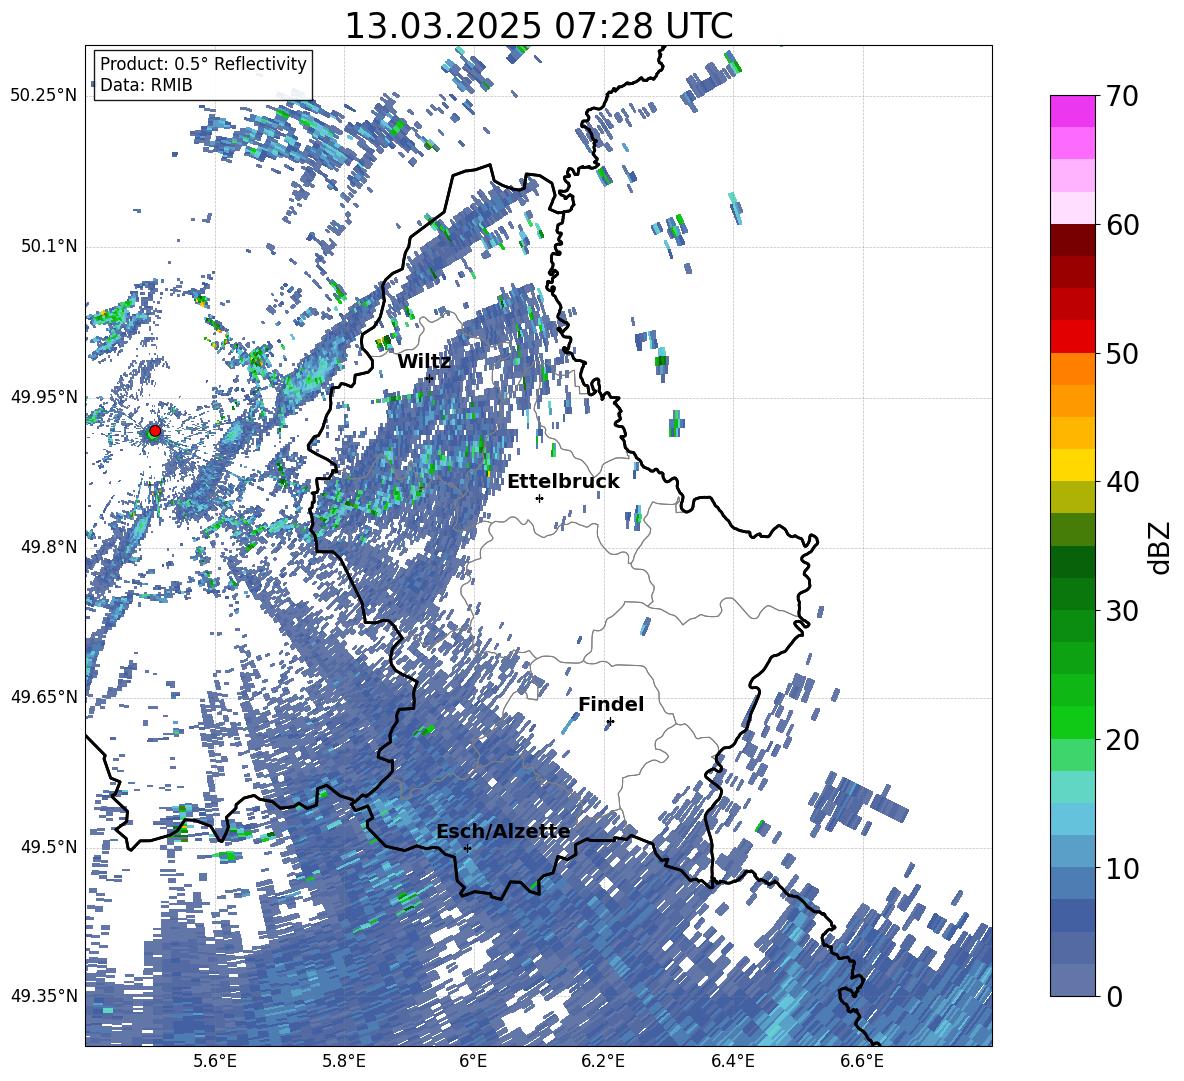Click the colorbar tick label 70
The image size is (1184, 1081).
tap(1122, 96)
